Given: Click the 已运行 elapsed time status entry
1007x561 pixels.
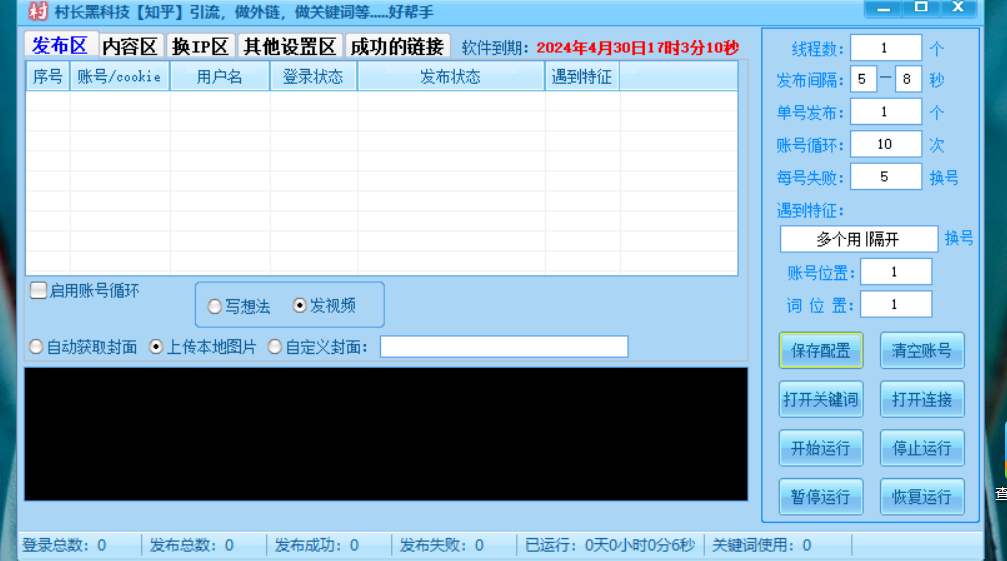Looking at the screenshot, I should click(610, 545).
